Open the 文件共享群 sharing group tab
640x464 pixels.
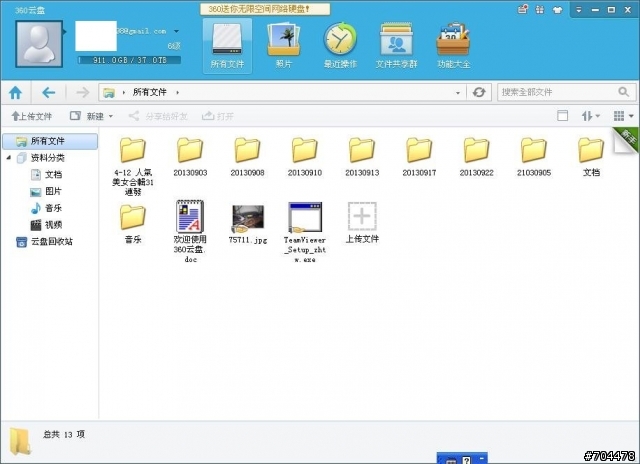coord(396,46)
